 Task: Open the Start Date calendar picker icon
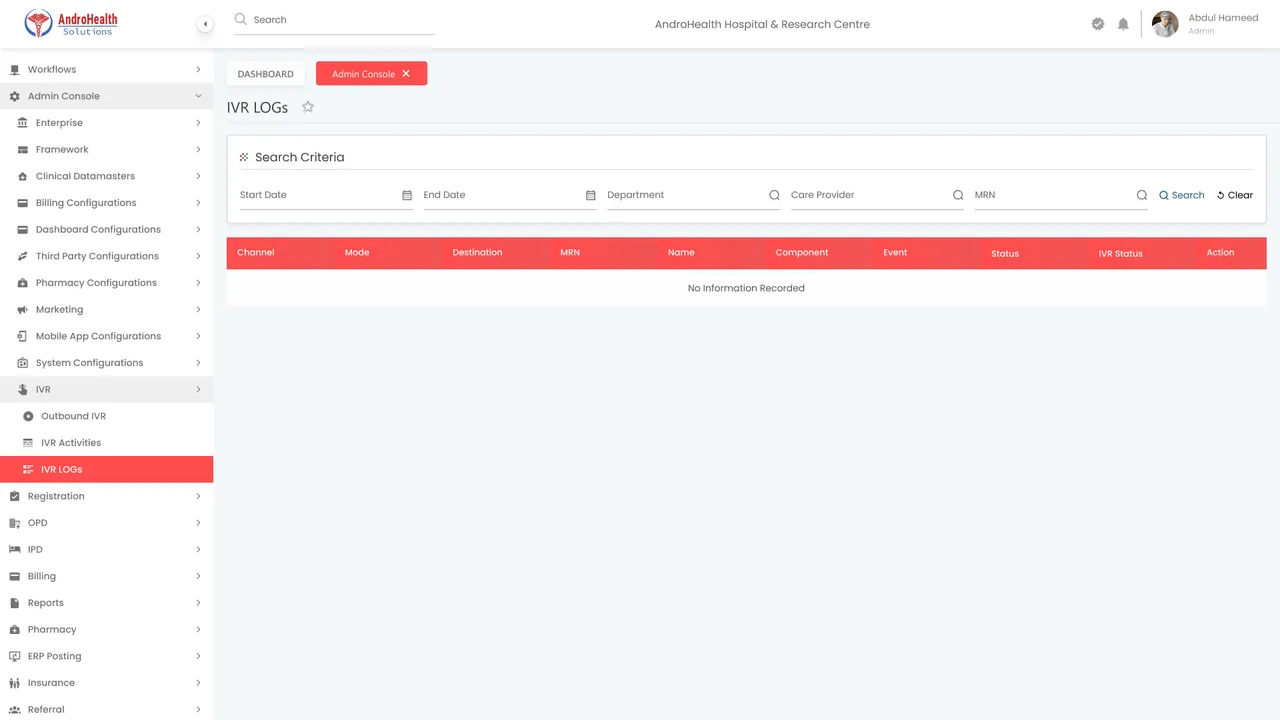coord(407,195)
